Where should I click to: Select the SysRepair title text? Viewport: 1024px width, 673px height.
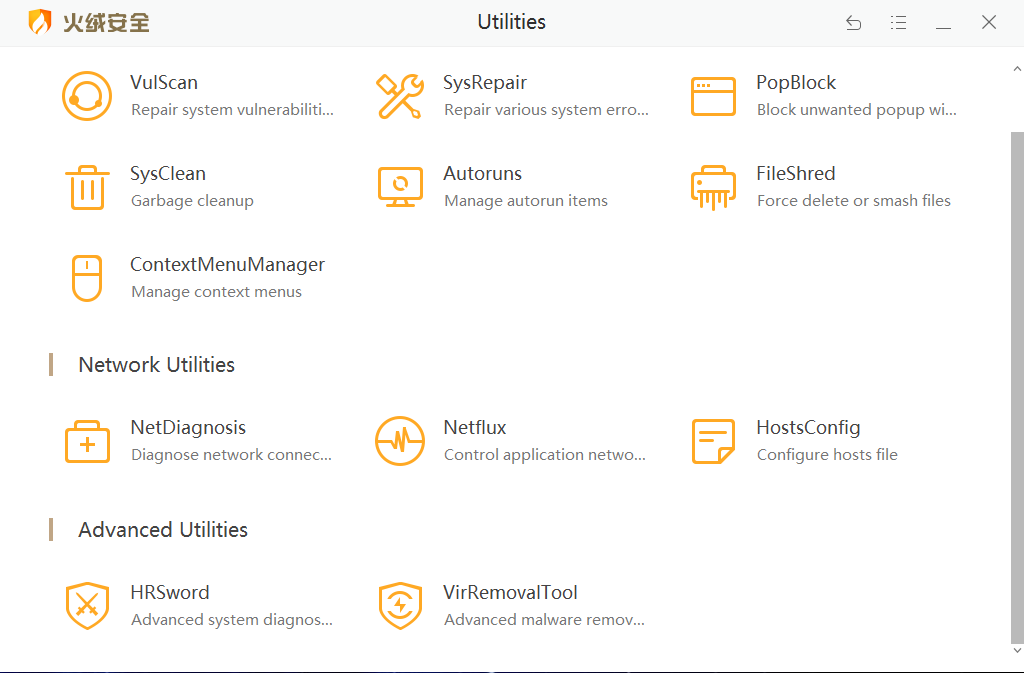click(485, 83)
